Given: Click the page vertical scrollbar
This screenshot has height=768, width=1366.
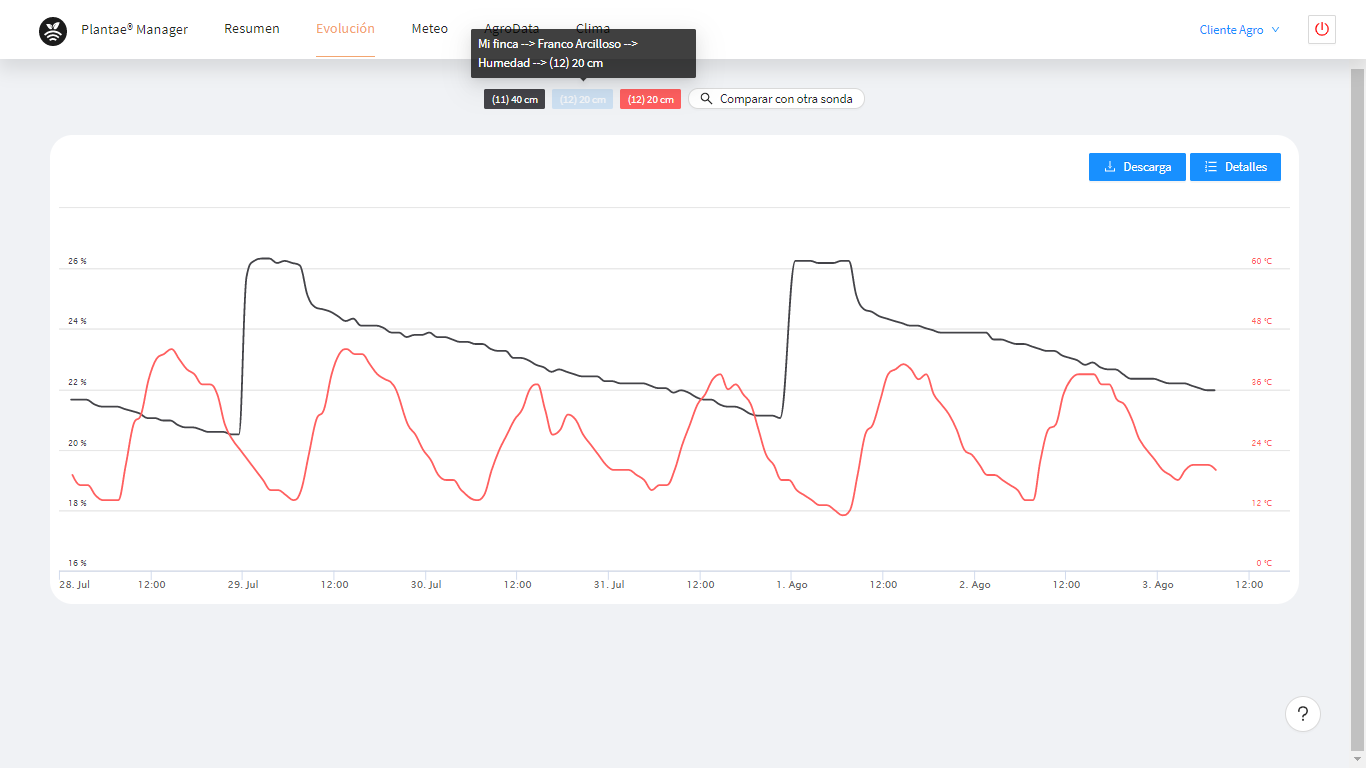Looking at the screenshot, I should [1358, 410].
